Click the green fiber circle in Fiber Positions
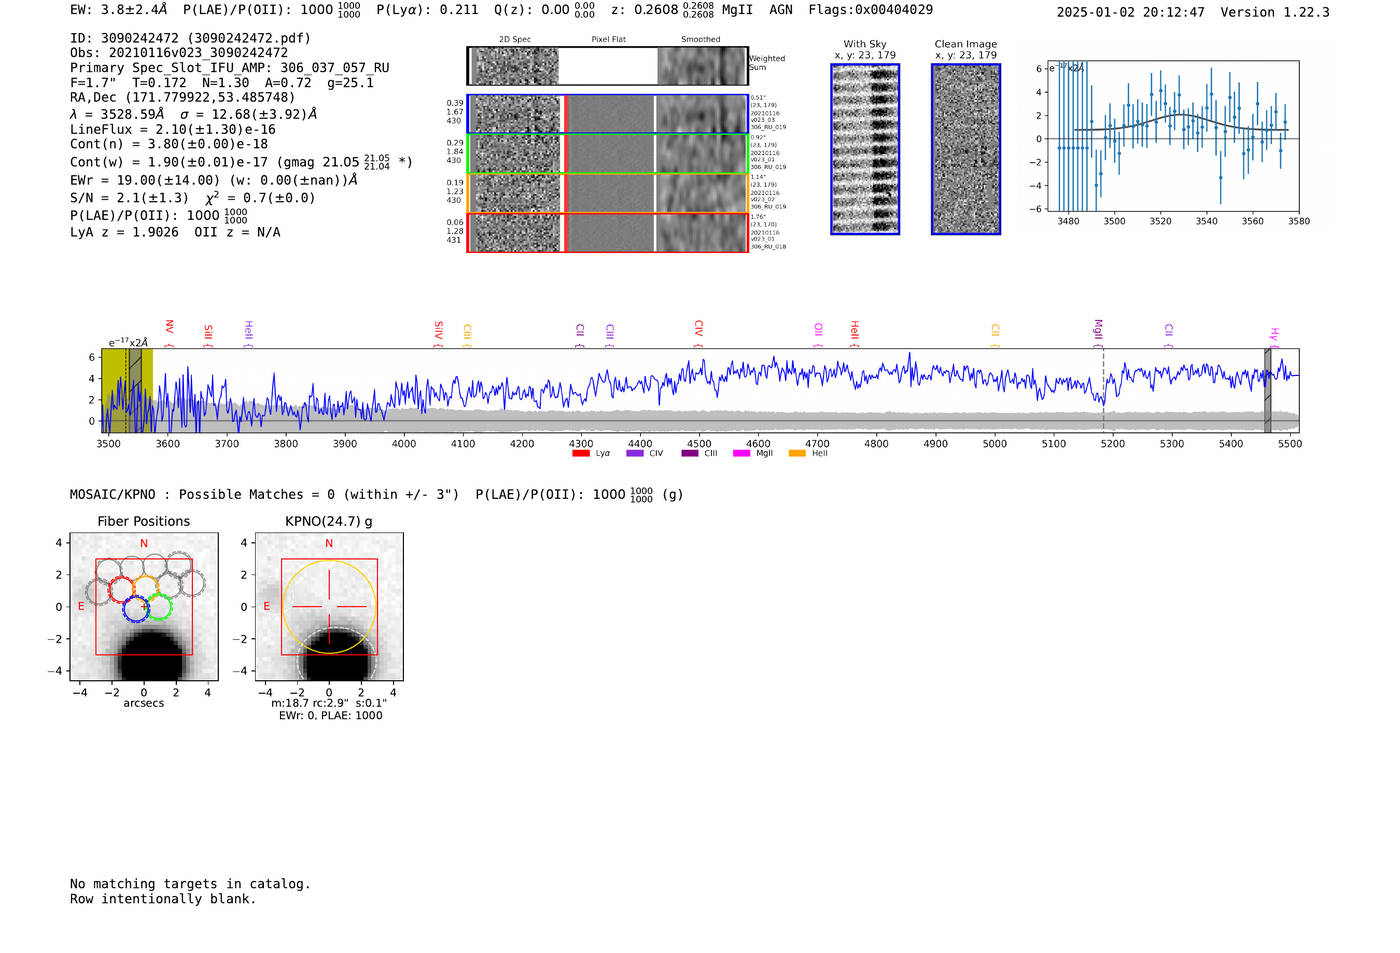The image size is (1400, 953). (x=159, y=607)
